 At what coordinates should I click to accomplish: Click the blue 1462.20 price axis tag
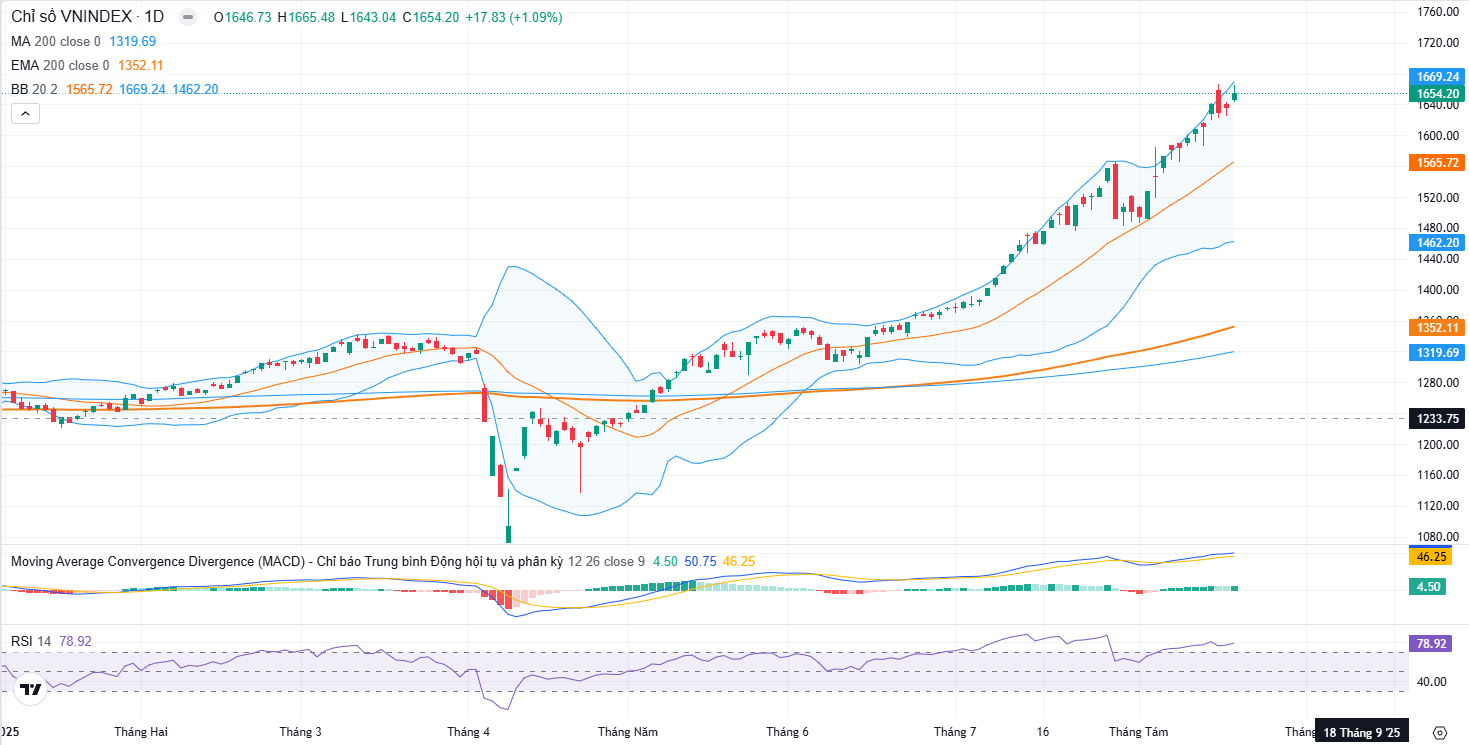tap(1436, 242)
